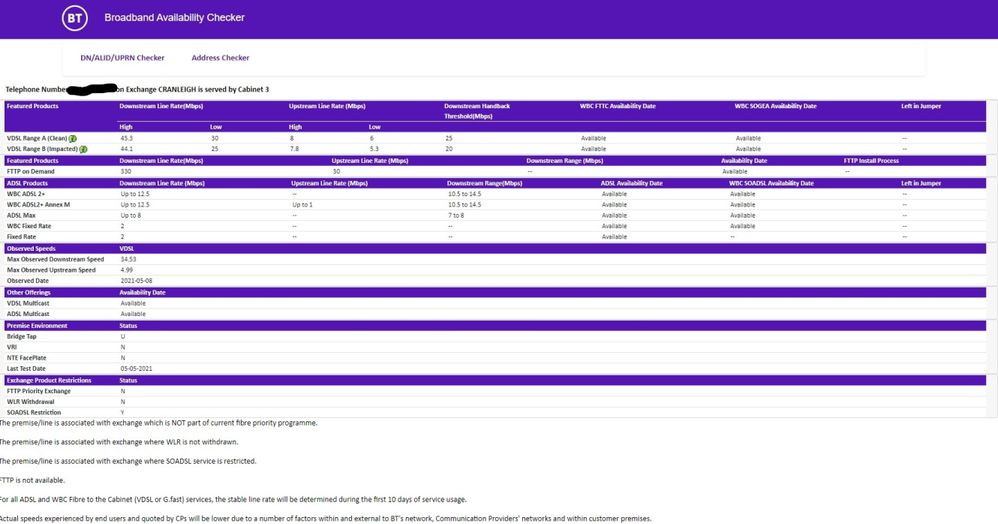Image resolution: width=998 pixels, height=524 pixels.
Task: Switch to the Address Checker tab
Action: (220, 58)
